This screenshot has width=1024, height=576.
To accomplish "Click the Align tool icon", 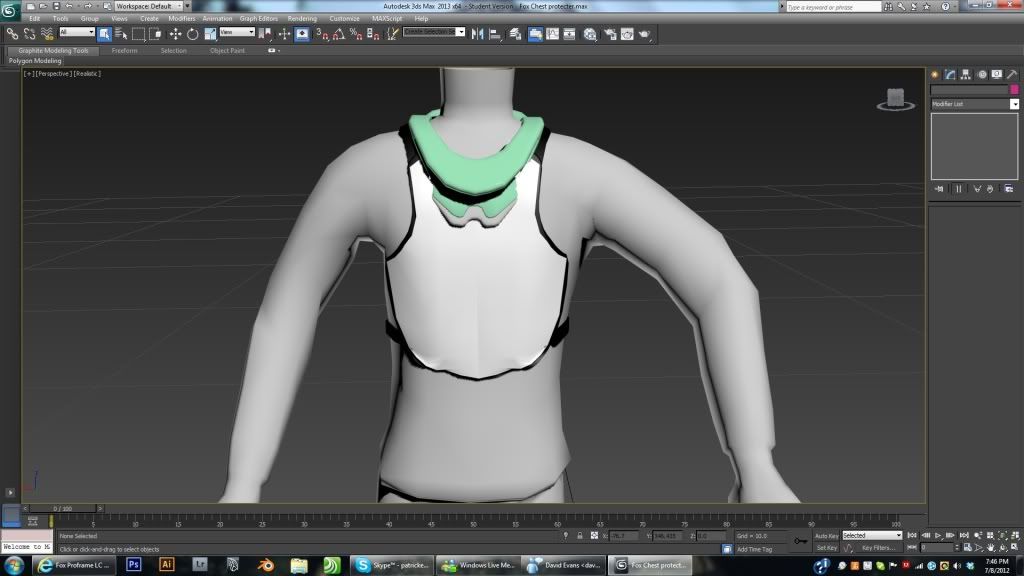I will [495, 34].
